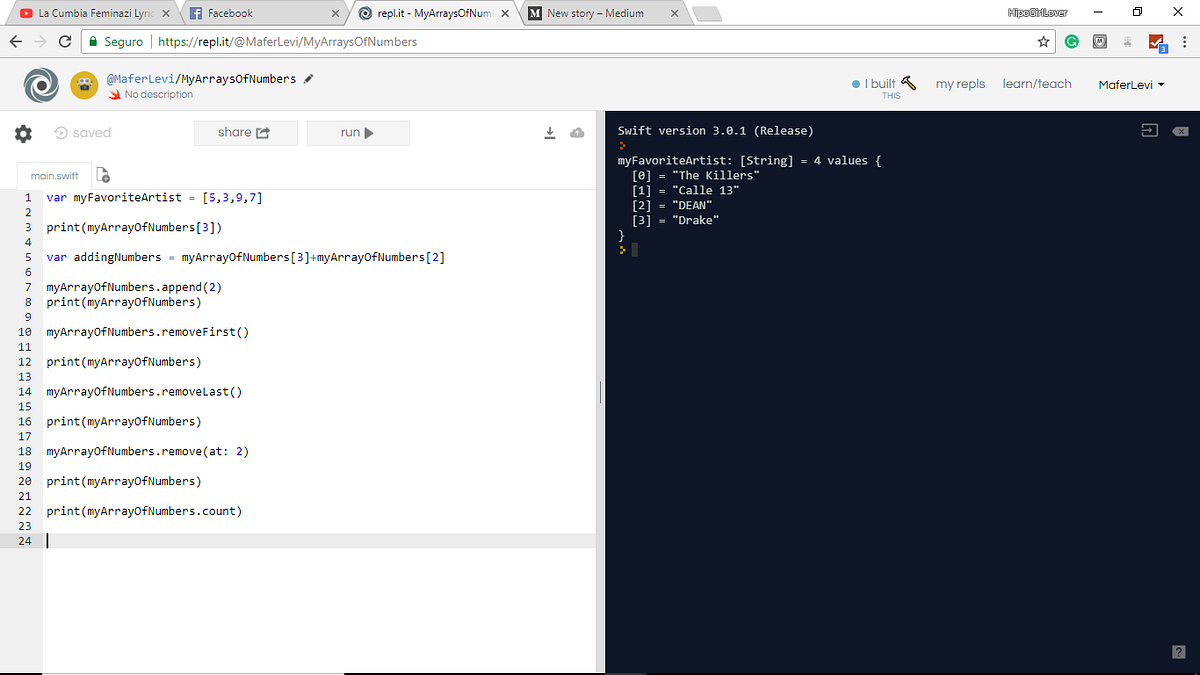Clear the console with the clear icon
The height and width of the screenshot is (675, 1200).
pyautogui.click(x=1180, y=131)
